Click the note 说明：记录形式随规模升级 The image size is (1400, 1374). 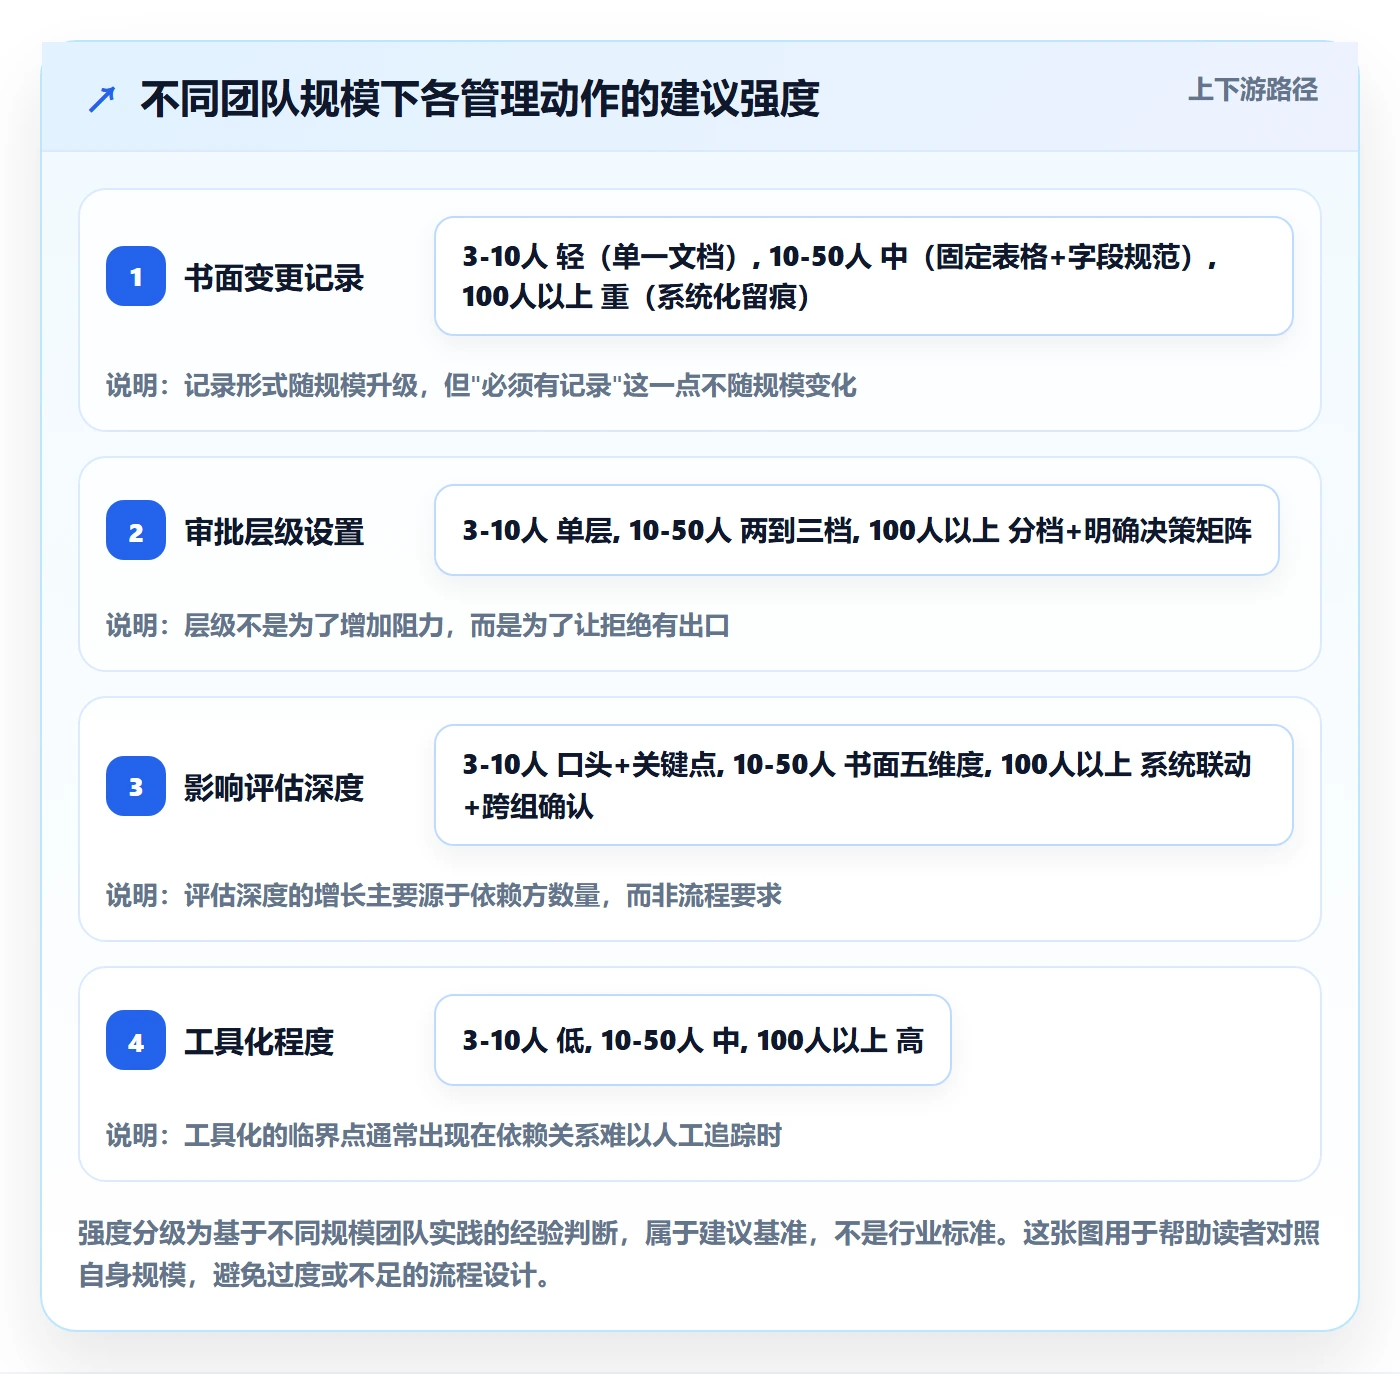pyautogui.click(x=481, y=386)
